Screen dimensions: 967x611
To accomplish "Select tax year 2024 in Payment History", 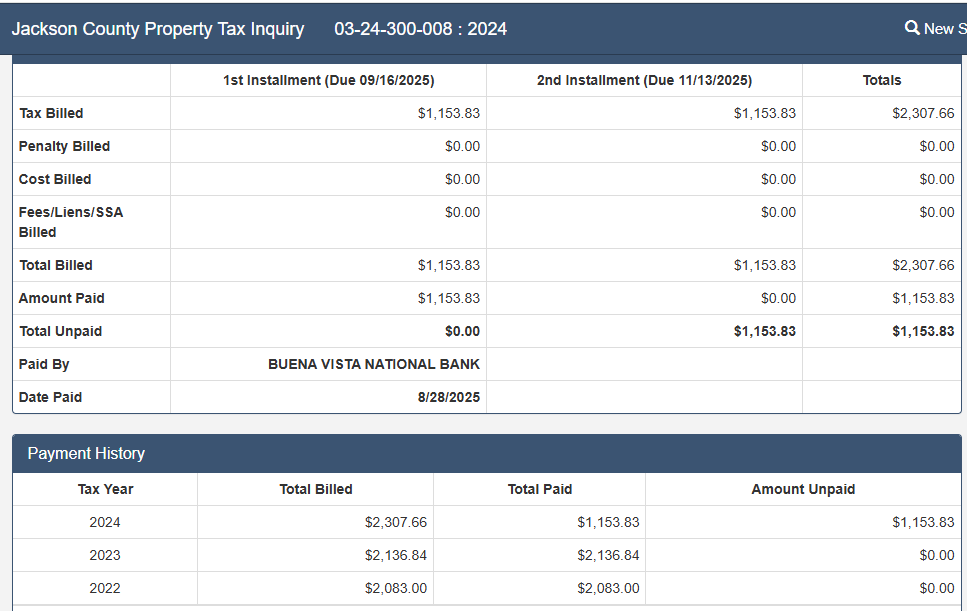I will click(105, 522).
